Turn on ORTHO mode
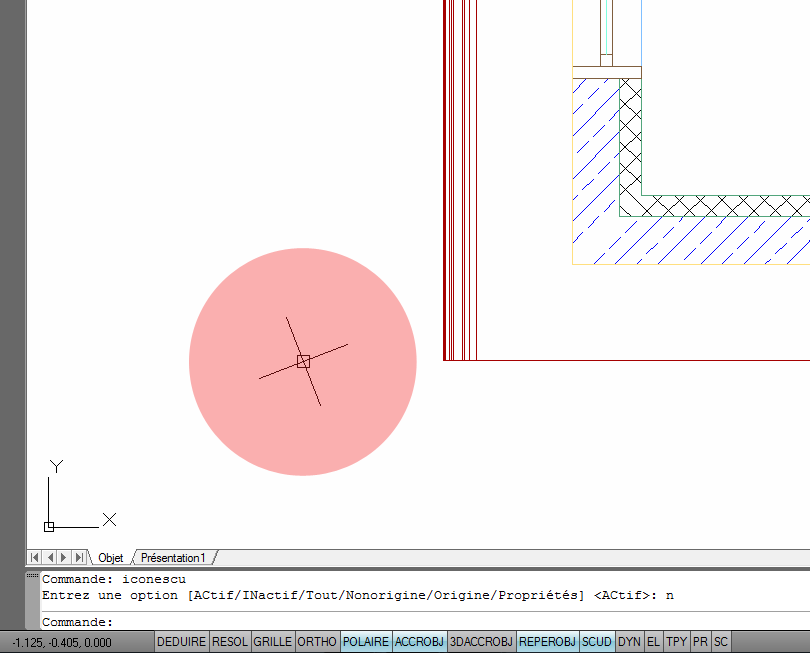This screenshot has width=810, height=653. (x=317, y=641)
